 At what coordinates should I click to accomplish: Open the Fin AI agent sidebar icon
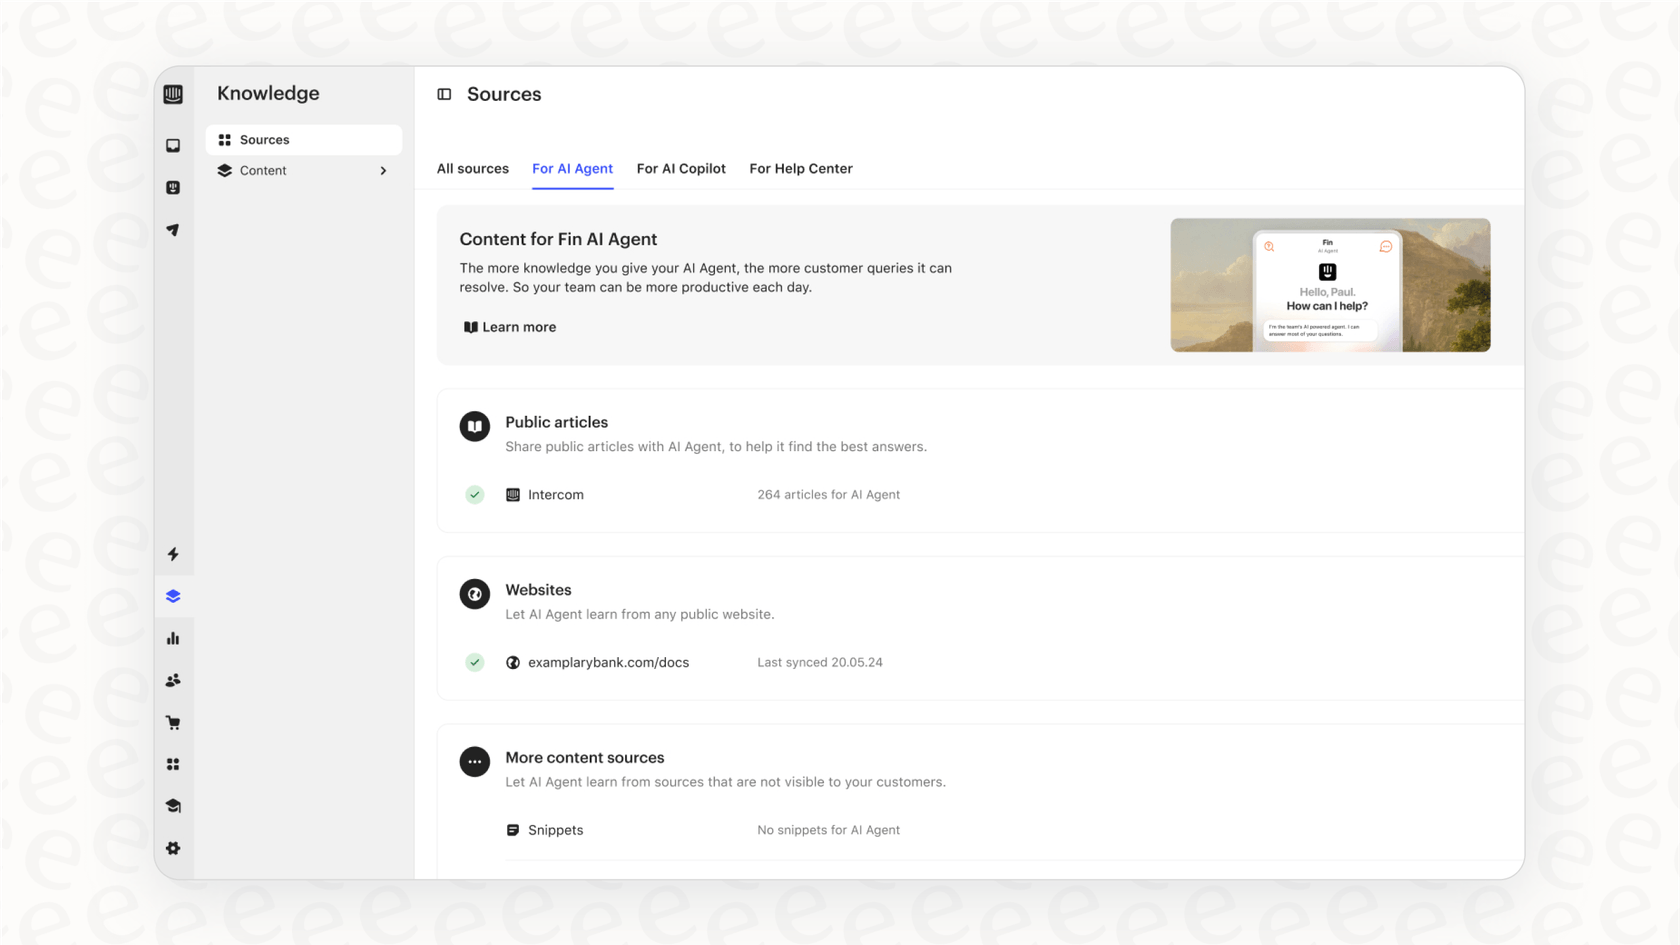pyautogui.click(x=173, y=188)
